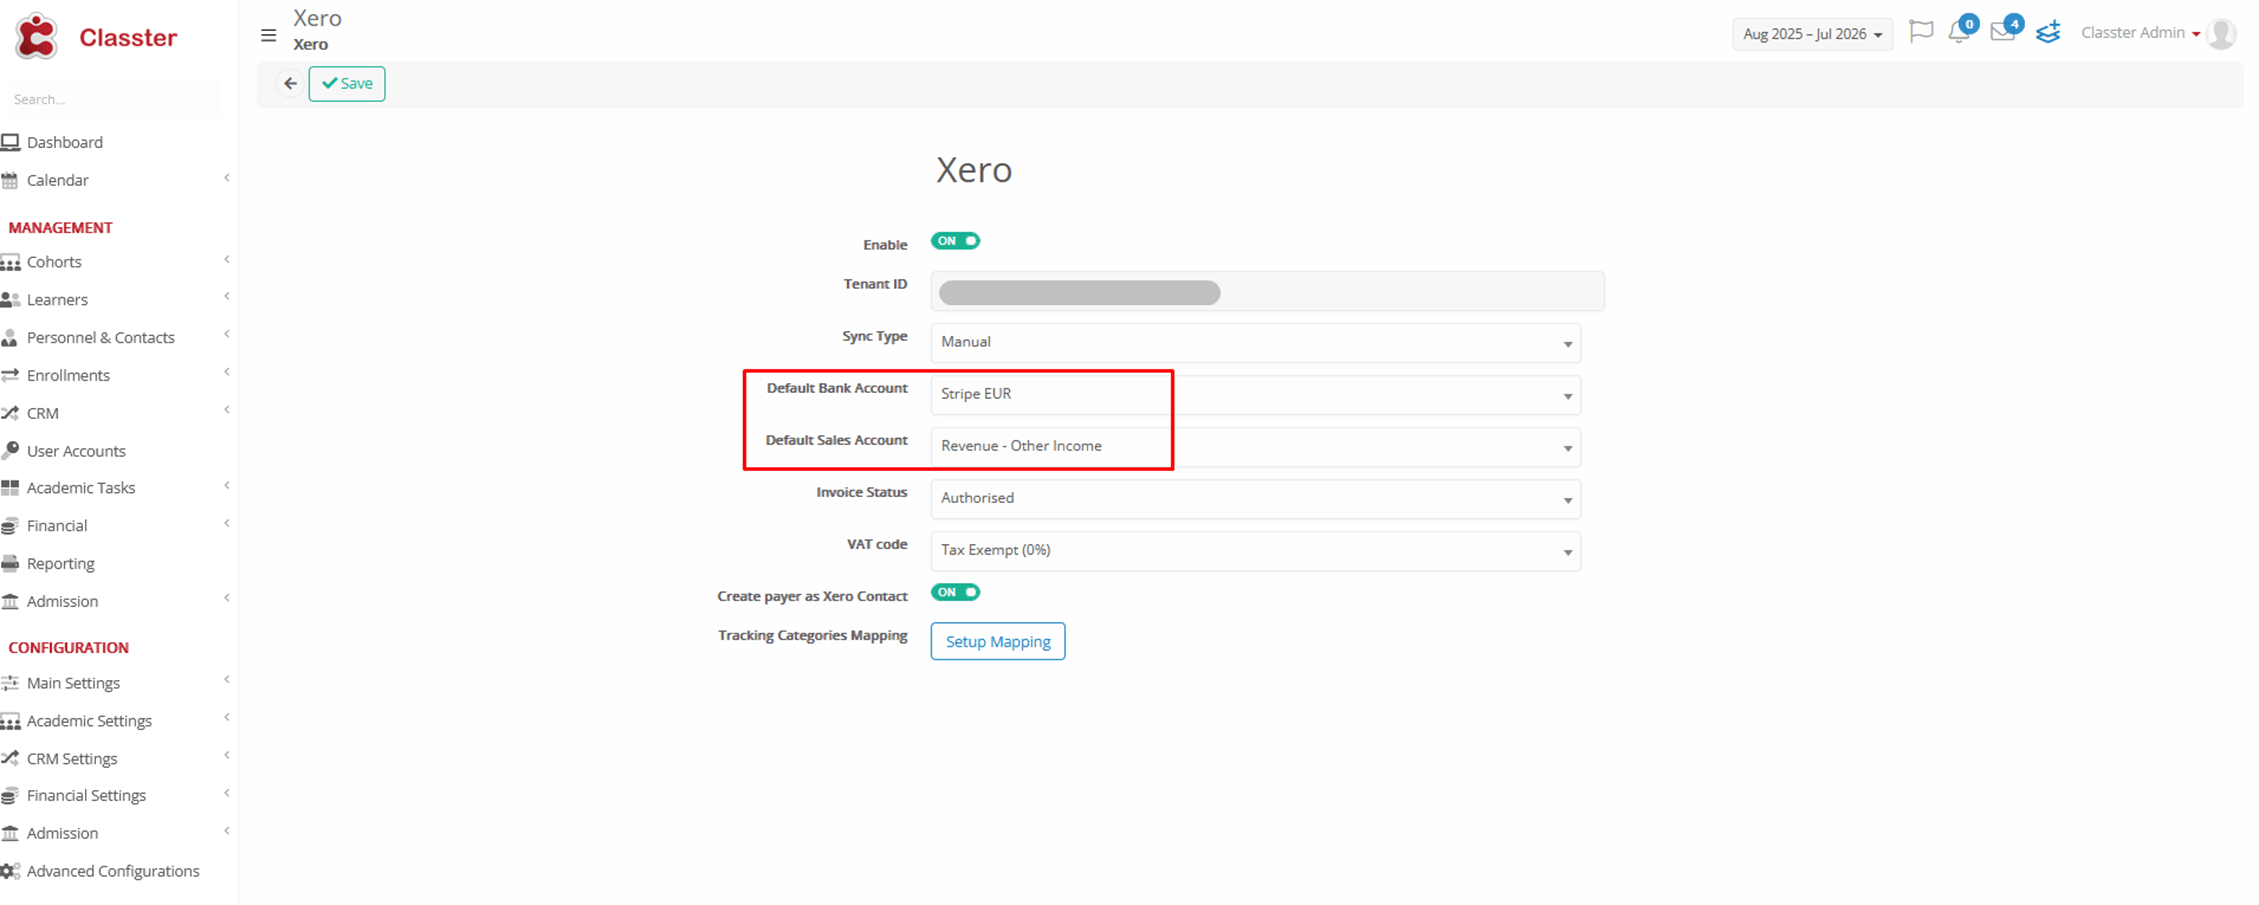Open the Enrollments menu
Screen dimensions: 2259x905
(68, 375)
